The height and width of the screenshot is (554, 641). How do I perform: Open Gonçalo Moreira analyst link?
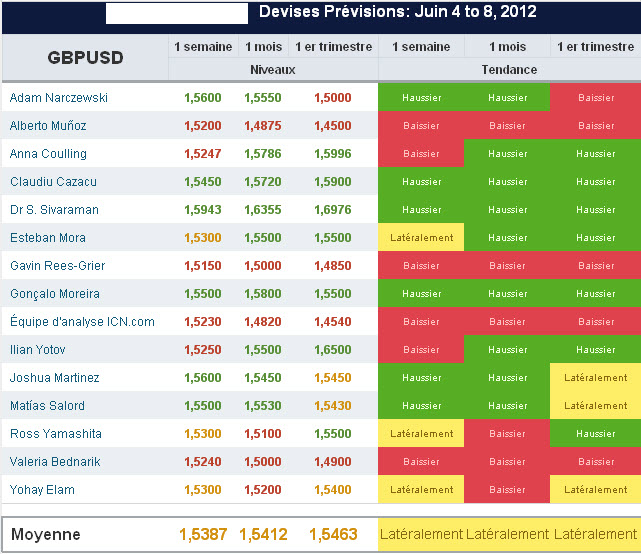[x=55, y=294]
